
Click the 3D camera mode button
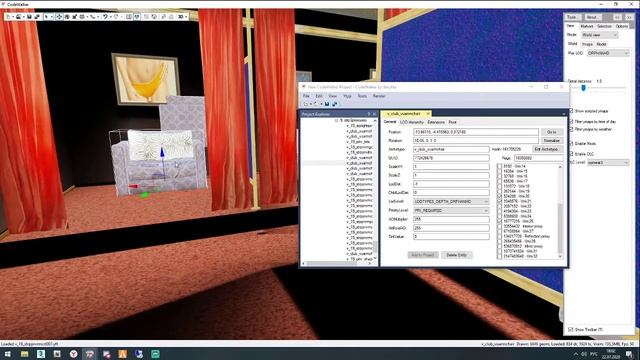coord(180,17)
